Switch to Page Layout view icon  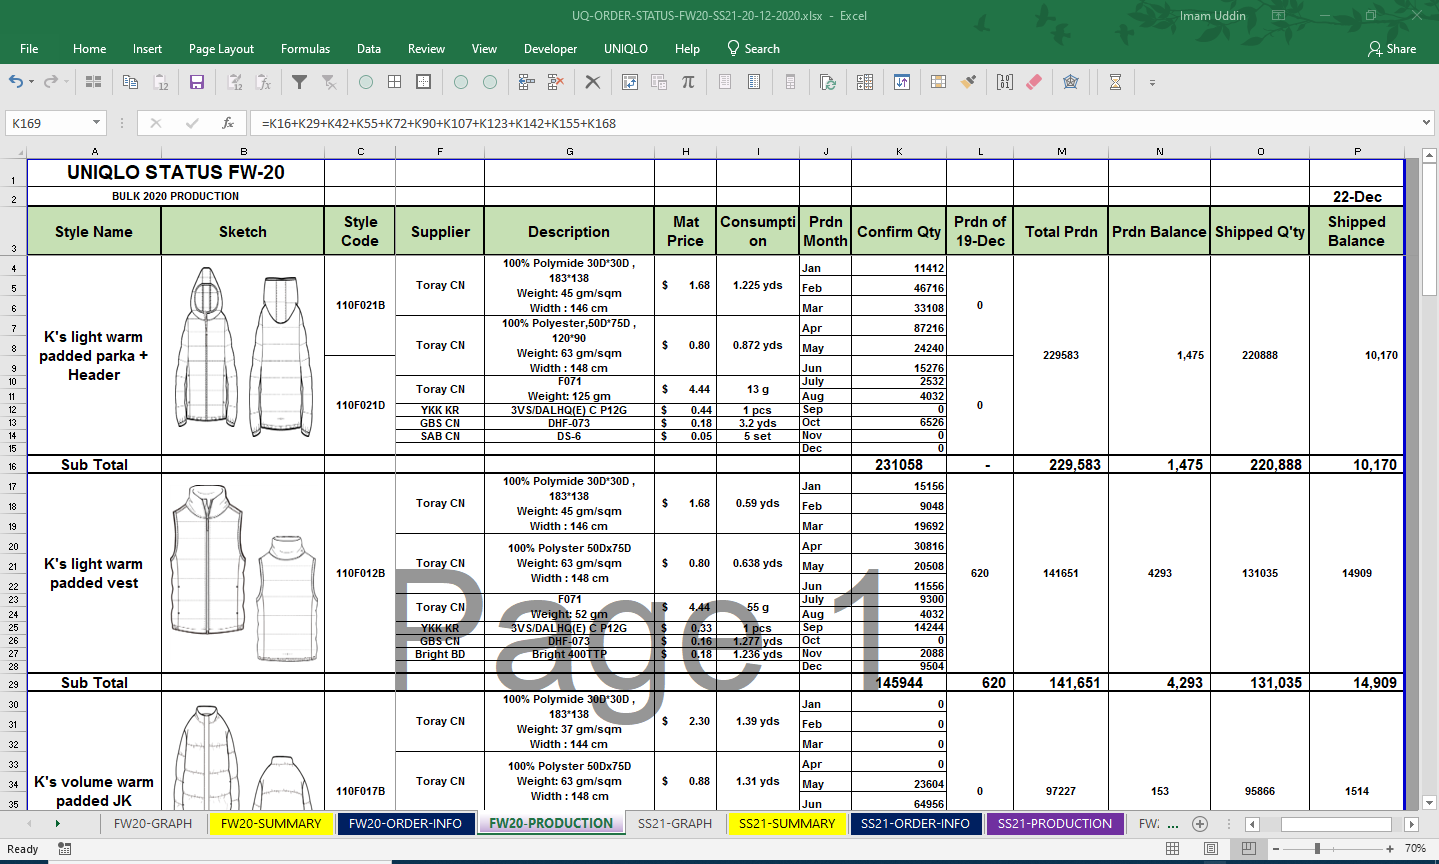[x=1210, y=848]
